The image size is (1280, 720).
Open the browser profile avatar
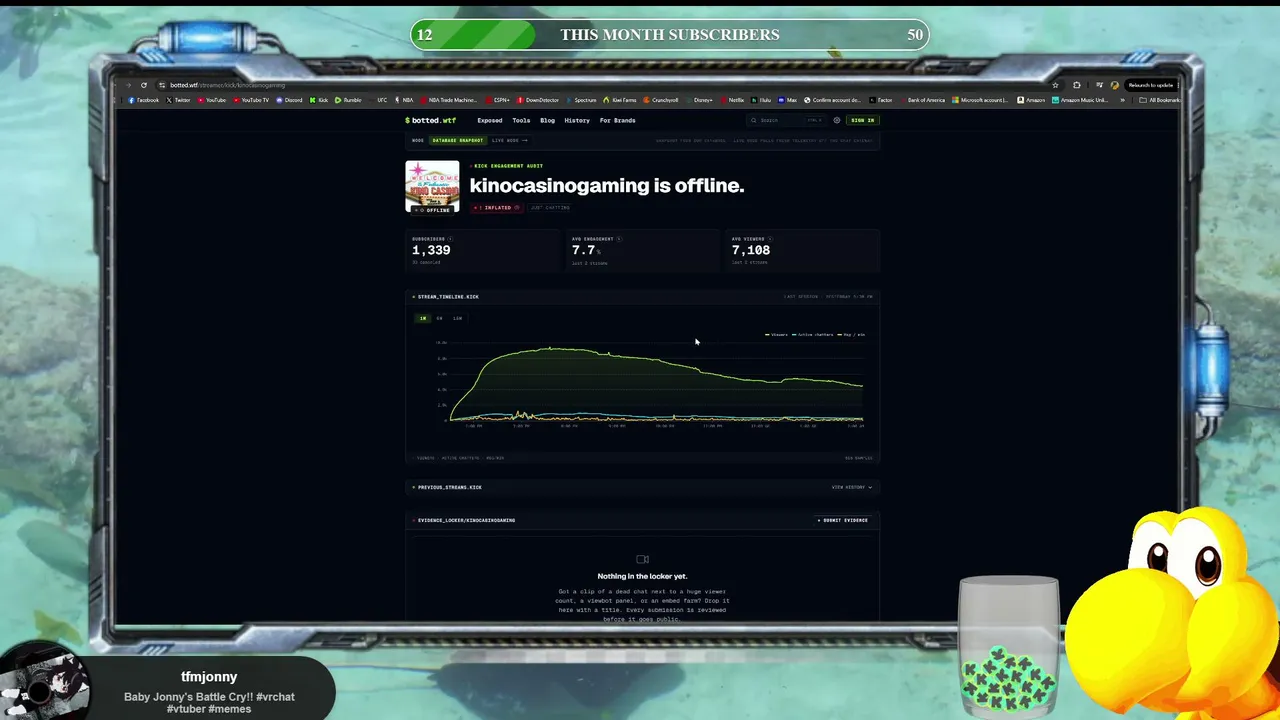(x=1115, y=85)
